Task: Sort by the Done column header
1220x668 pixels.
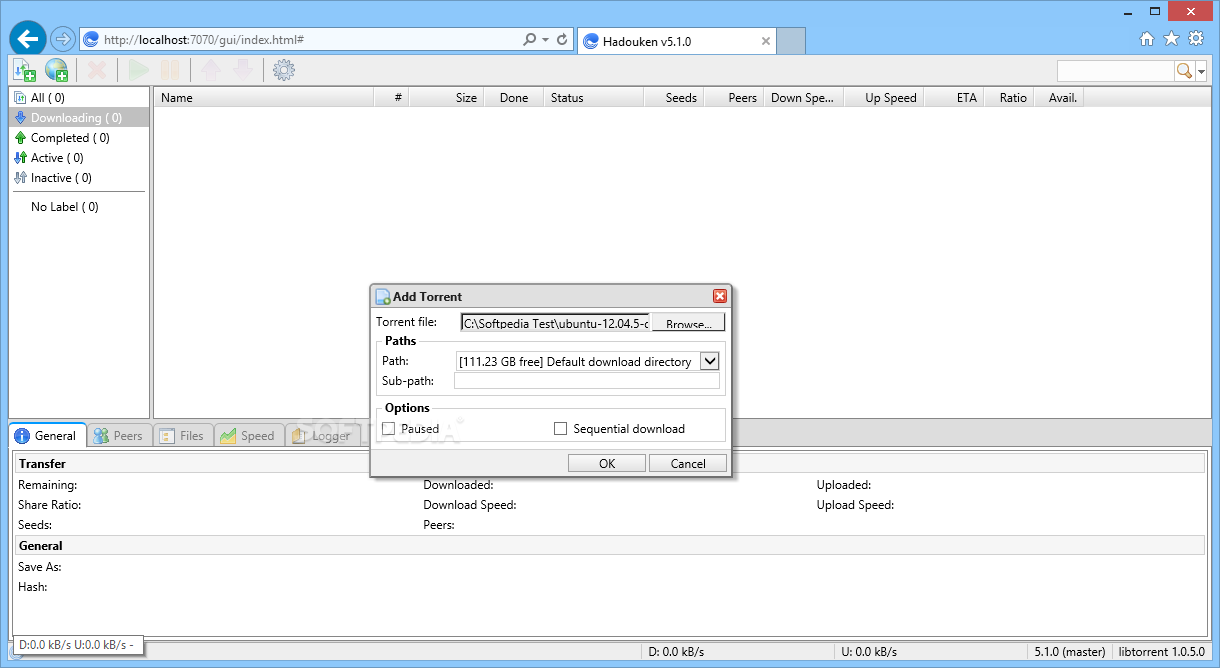Action: pyautogui.click(x=514, y=98)
